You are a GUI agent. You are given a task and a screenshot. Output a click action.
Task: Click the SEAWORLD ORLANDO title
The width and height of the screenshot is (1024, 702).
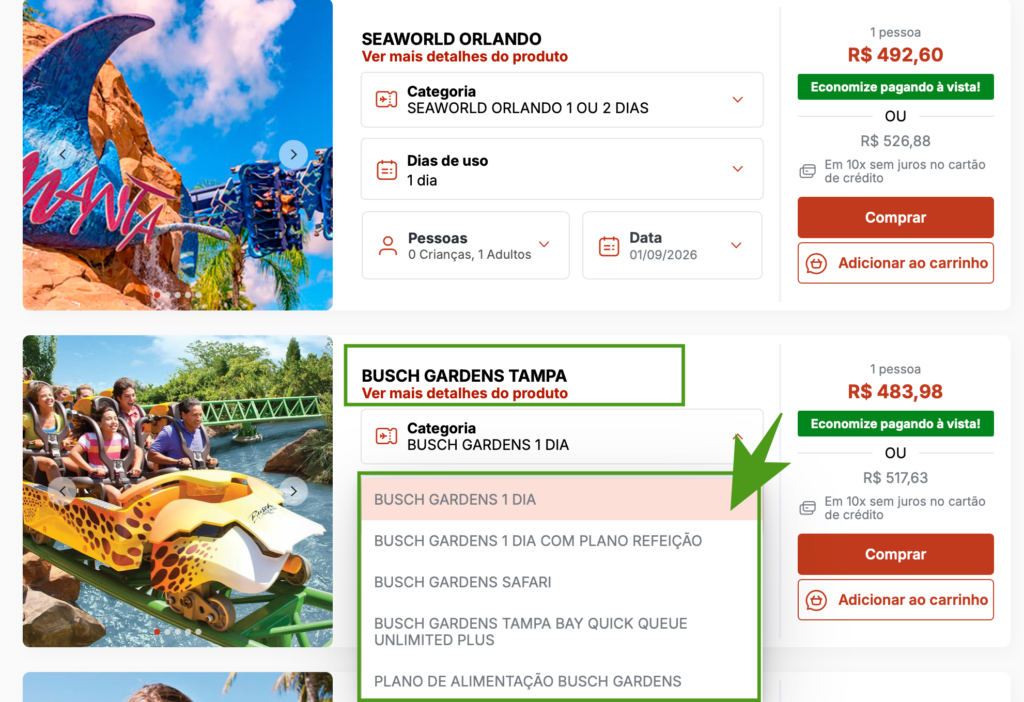coord(451,39)
